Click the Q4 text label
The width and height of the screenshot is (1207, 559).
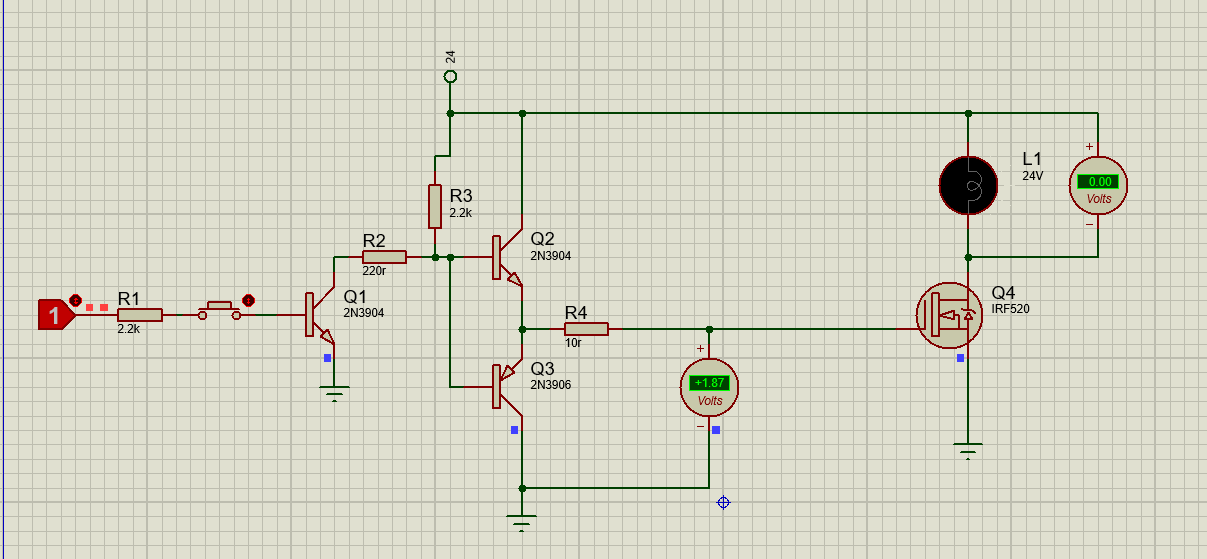(1003, 293)
